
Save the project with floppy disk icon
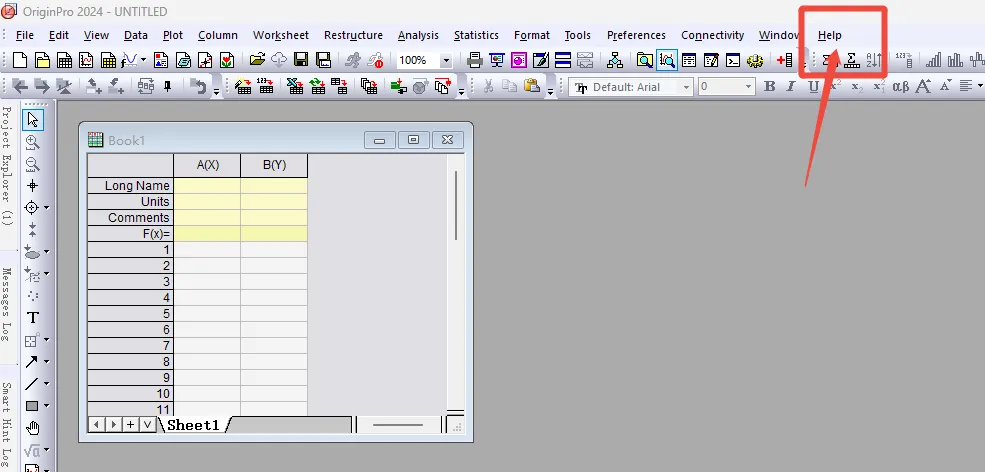point(301,60)
